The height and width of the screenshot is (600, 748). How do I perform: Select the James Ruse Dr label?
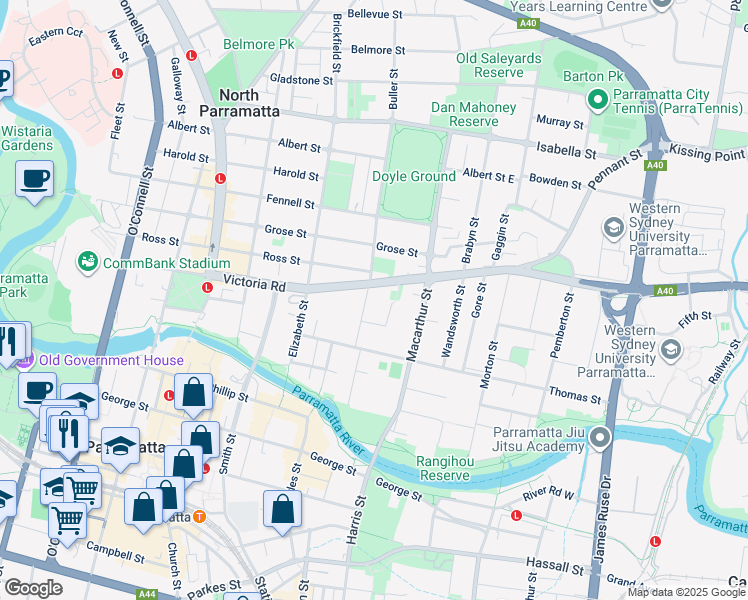602,518
